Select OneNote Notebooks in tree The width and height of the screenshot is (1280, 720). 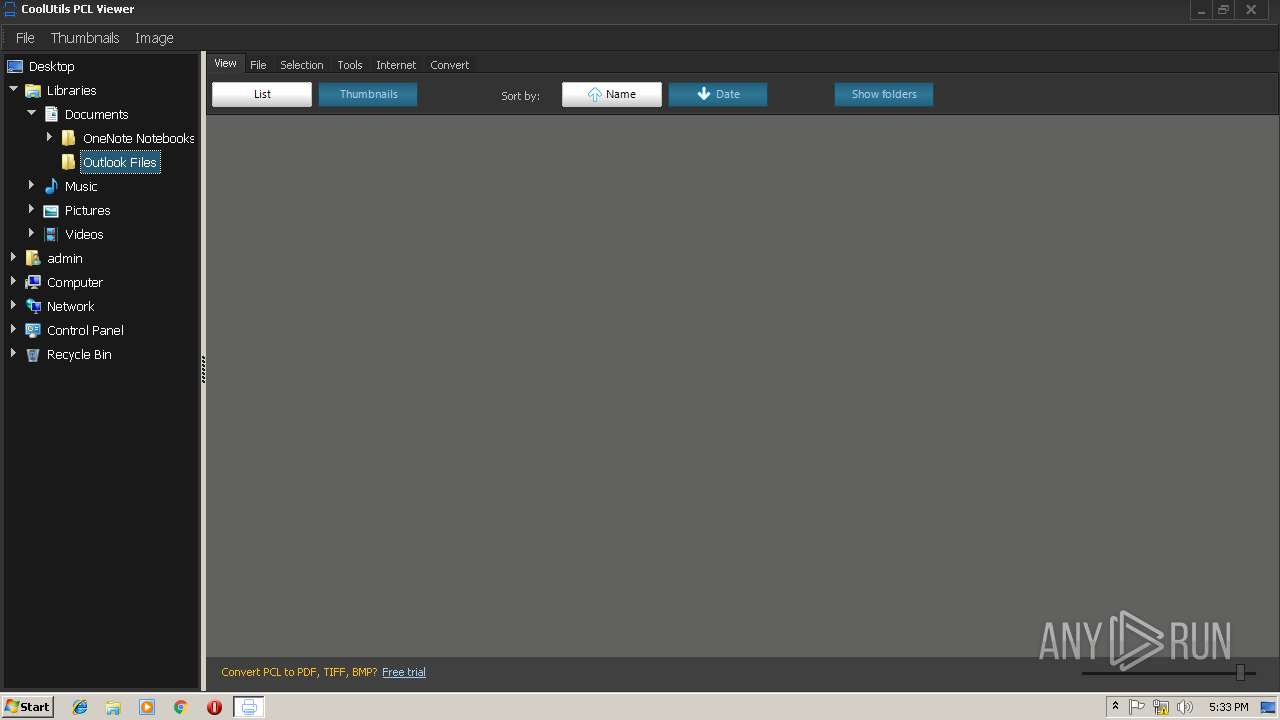coord(139,138)
